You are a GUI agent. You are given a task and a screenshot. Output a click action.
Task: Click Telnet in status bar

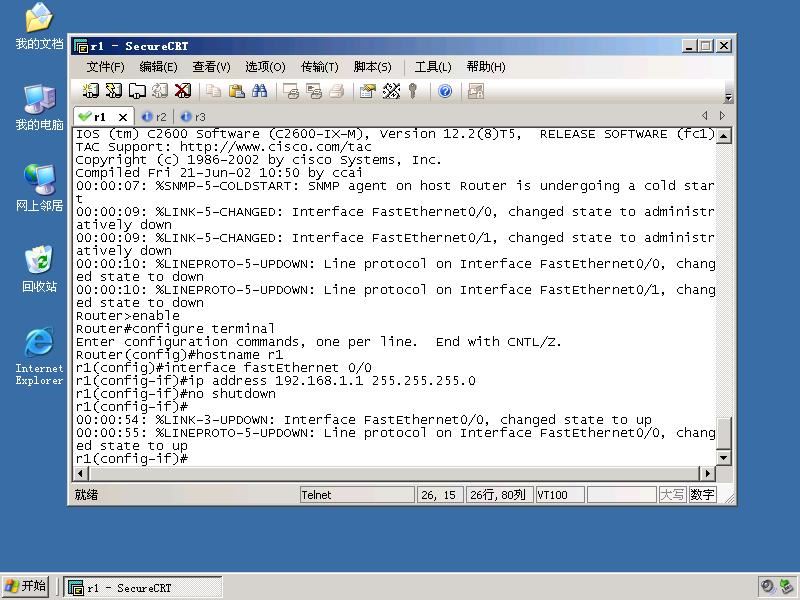[x=357, y=495]
